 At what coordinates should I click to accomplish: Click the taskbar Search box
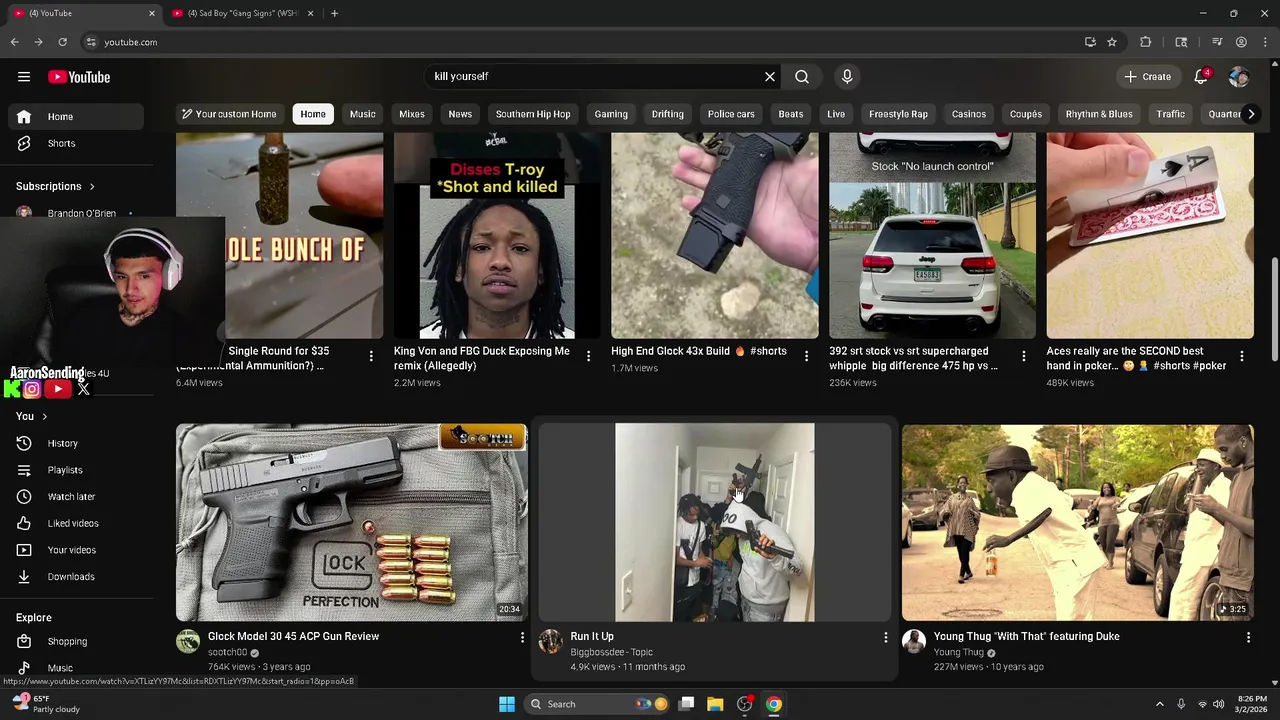coord(596,704)
